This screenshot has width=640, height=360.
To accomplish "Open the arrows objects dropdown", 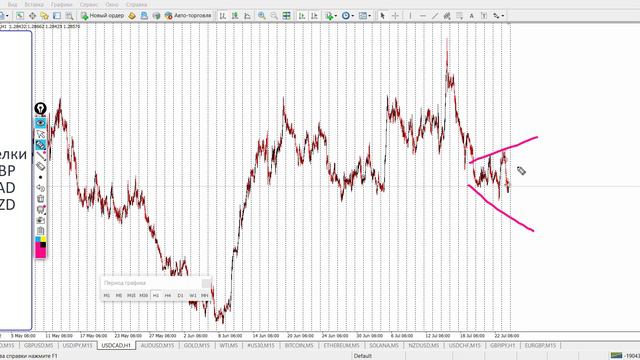I will [x=498, y=16].
